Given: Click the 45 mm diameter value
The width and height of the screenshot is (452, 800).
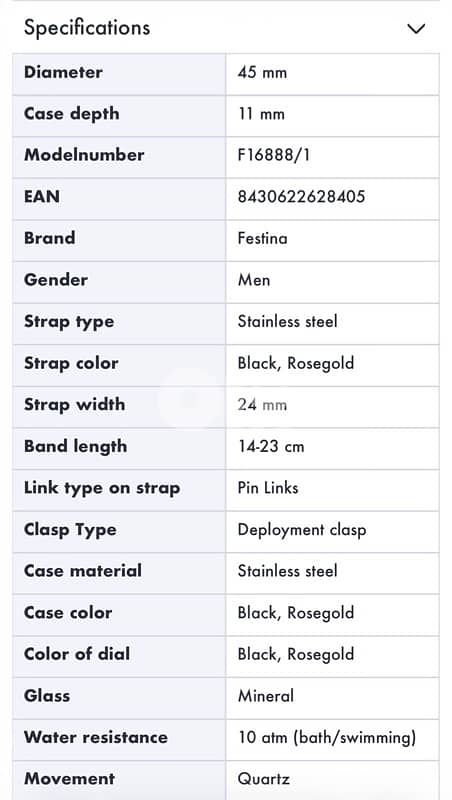Looking at the screenshot, I should coord(262,72).
